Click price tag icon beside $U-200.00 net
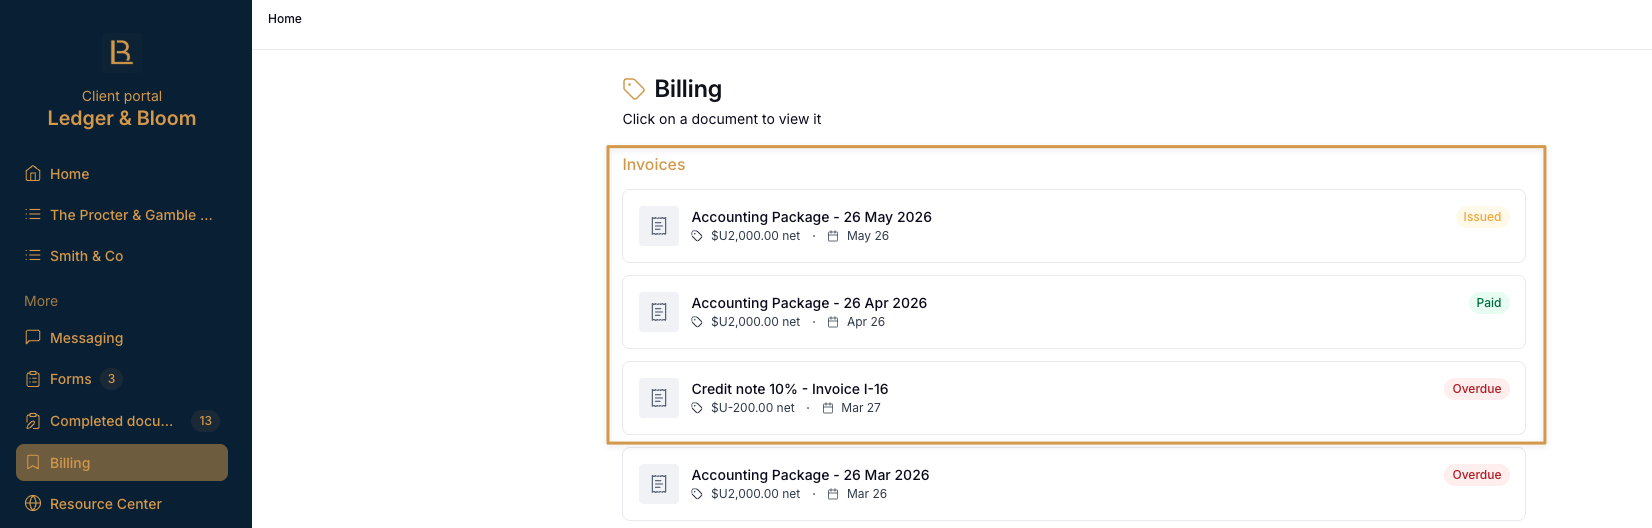Screen dimensions: 1652x528 697,408
